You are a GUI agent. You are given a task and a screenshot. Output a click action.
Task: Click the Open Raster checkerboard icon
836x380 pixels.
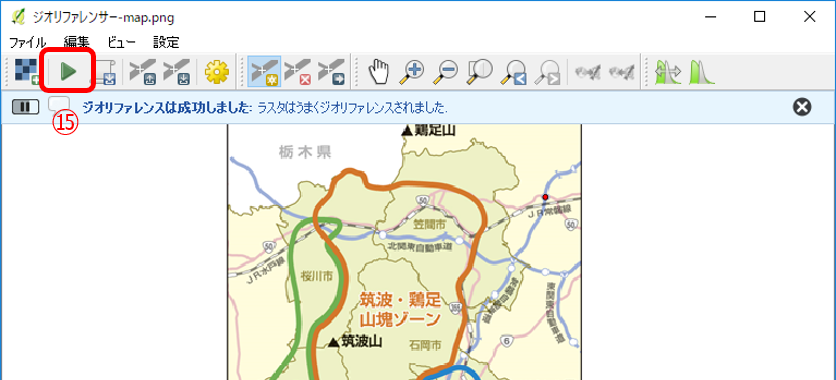point(26,71)
